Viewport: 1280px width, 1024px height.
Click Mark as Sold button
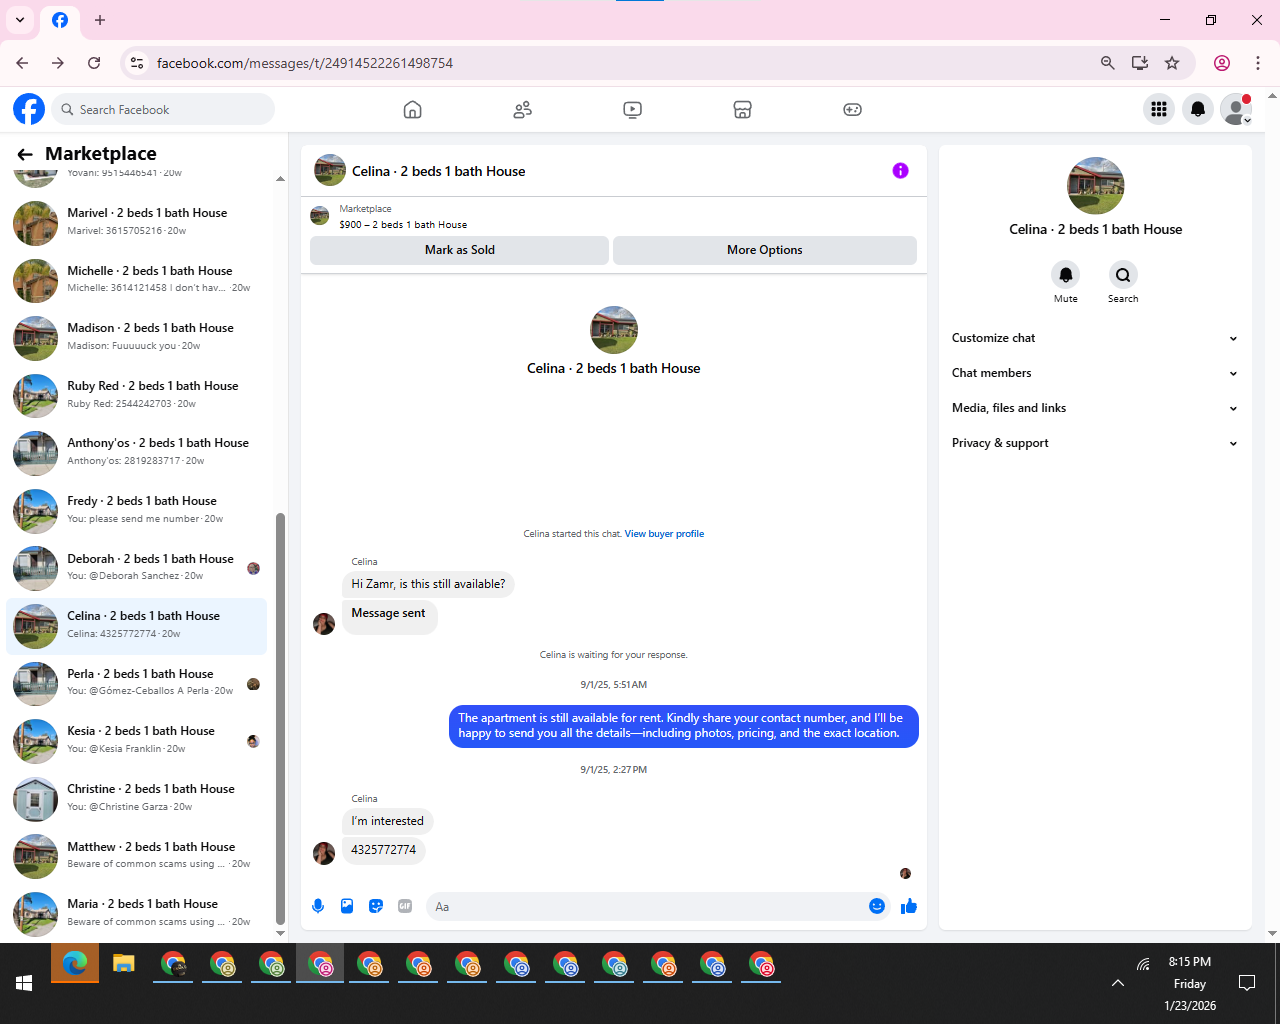coord(459,250)
